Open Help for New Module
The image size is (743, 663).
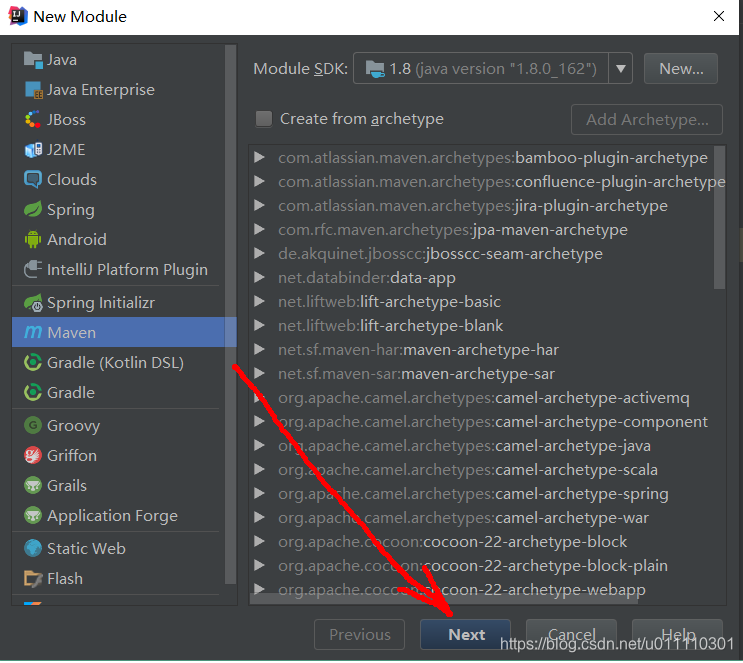click(678, 635)
